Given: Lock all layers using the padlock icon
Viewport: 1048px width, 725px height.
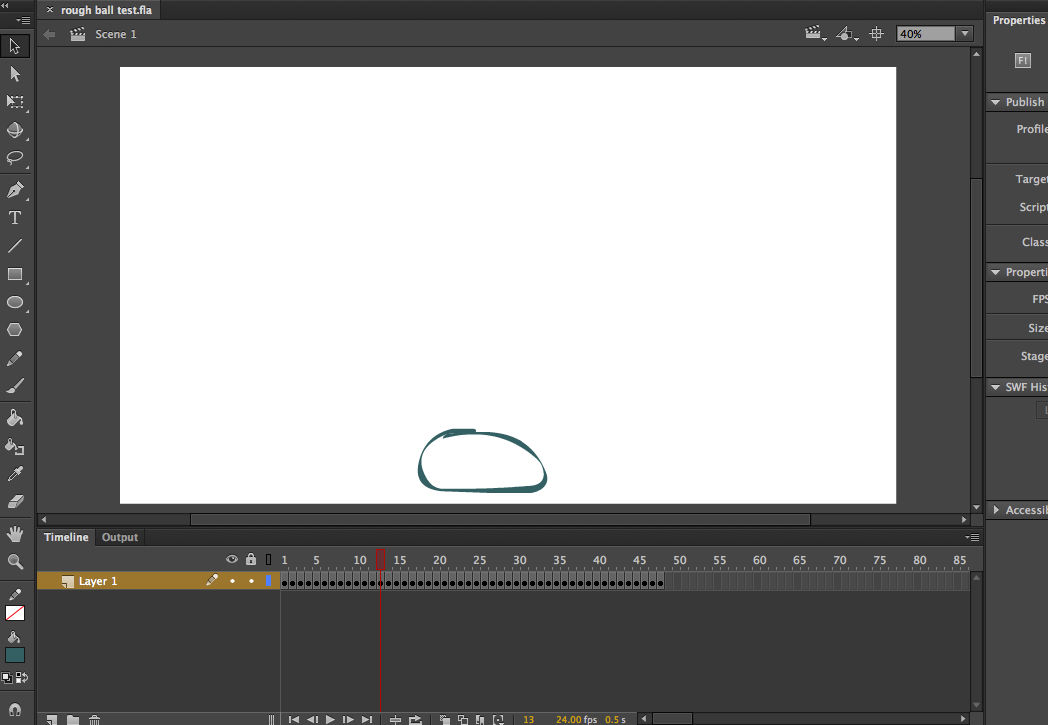Looking at the screenshot, I should pyautogui.click(x=250, y=558).
